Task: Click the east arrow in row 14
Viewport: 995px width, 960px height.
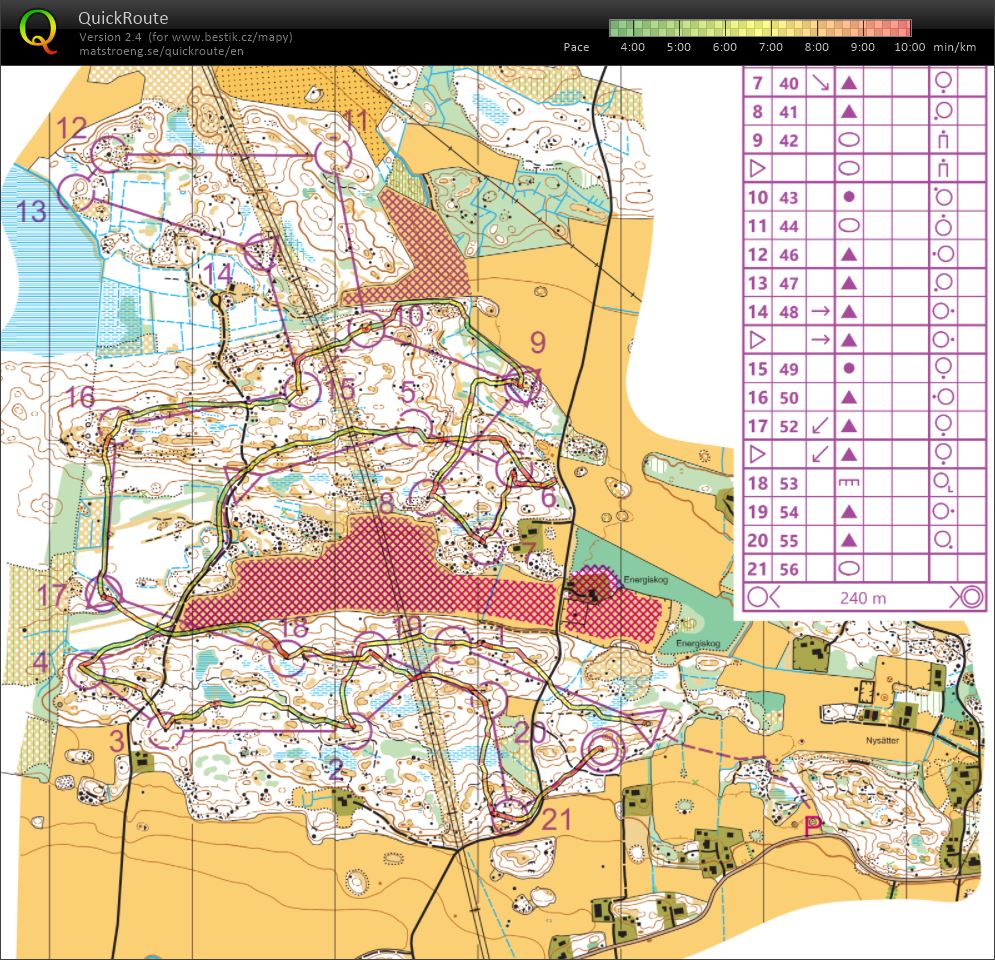Action: click(x=820, y=312)
